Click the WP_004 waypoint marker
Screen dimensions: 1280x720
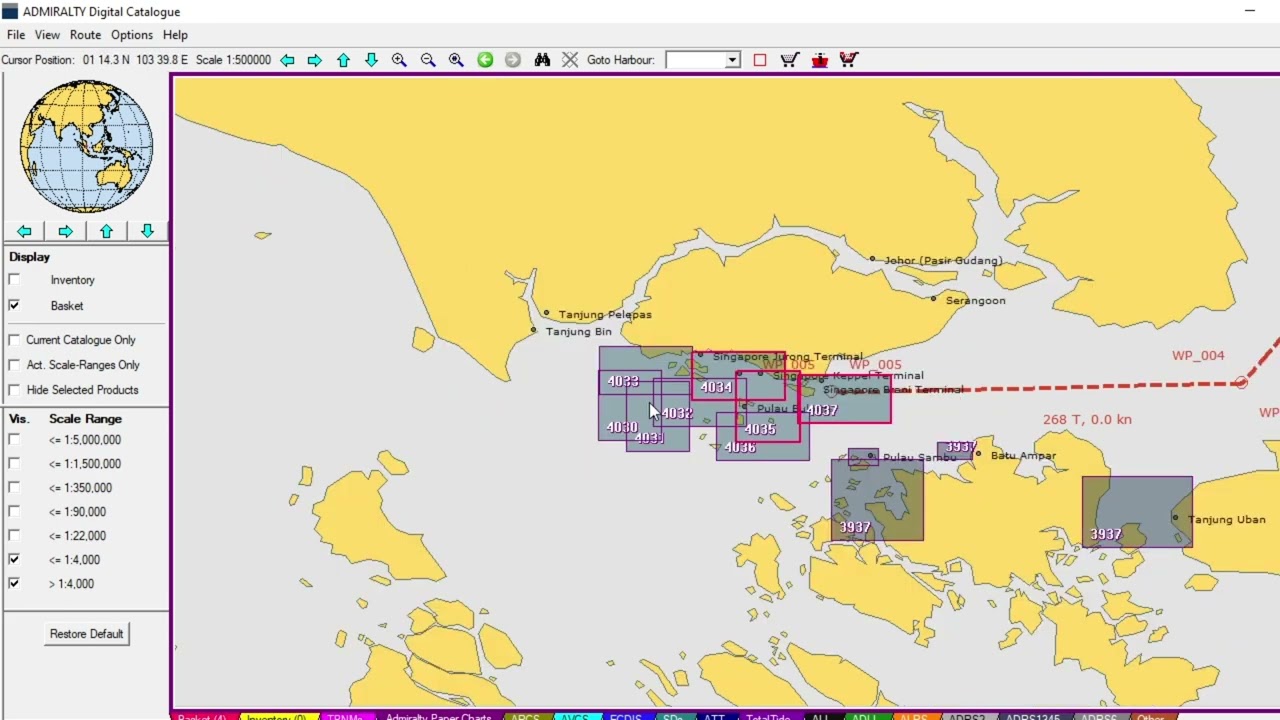tap(1241, 382)
